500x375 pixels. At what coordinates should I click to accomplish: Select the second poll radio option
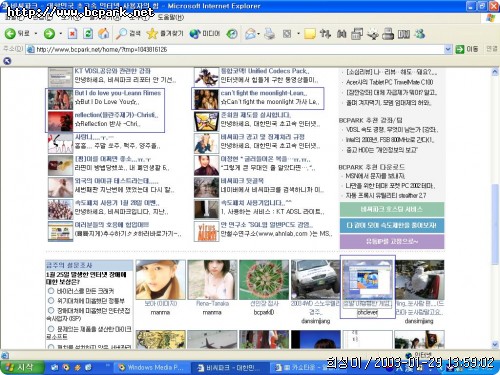click(x=51, y=301)
